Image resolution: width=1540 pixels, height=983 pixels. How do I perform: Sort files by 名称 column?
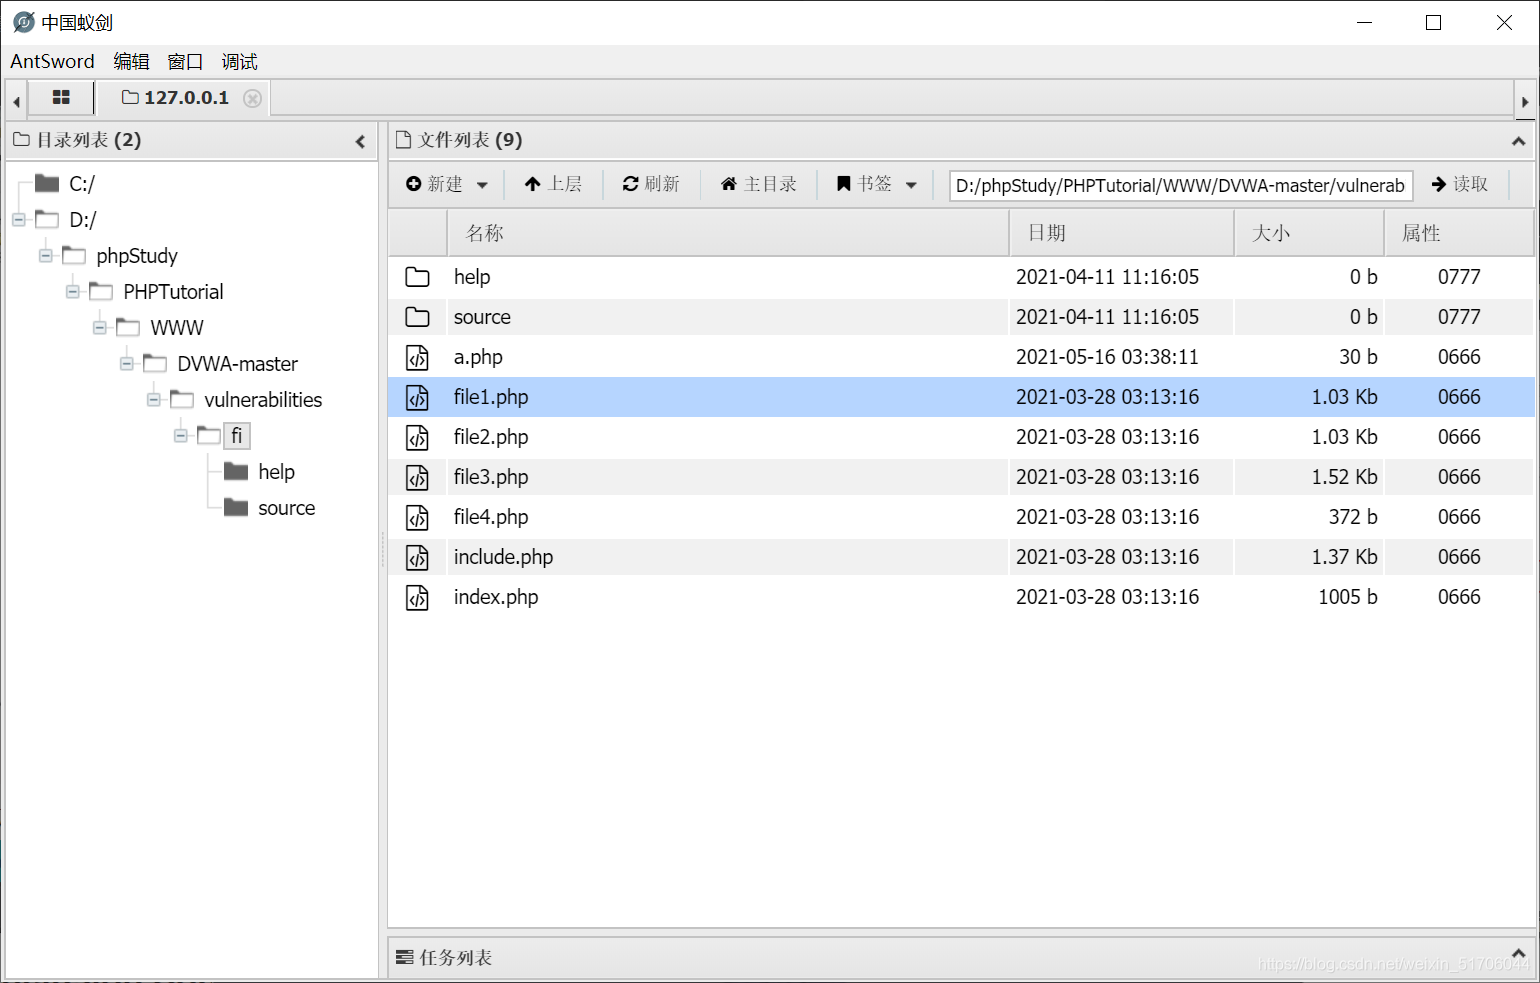click(727, 233)
